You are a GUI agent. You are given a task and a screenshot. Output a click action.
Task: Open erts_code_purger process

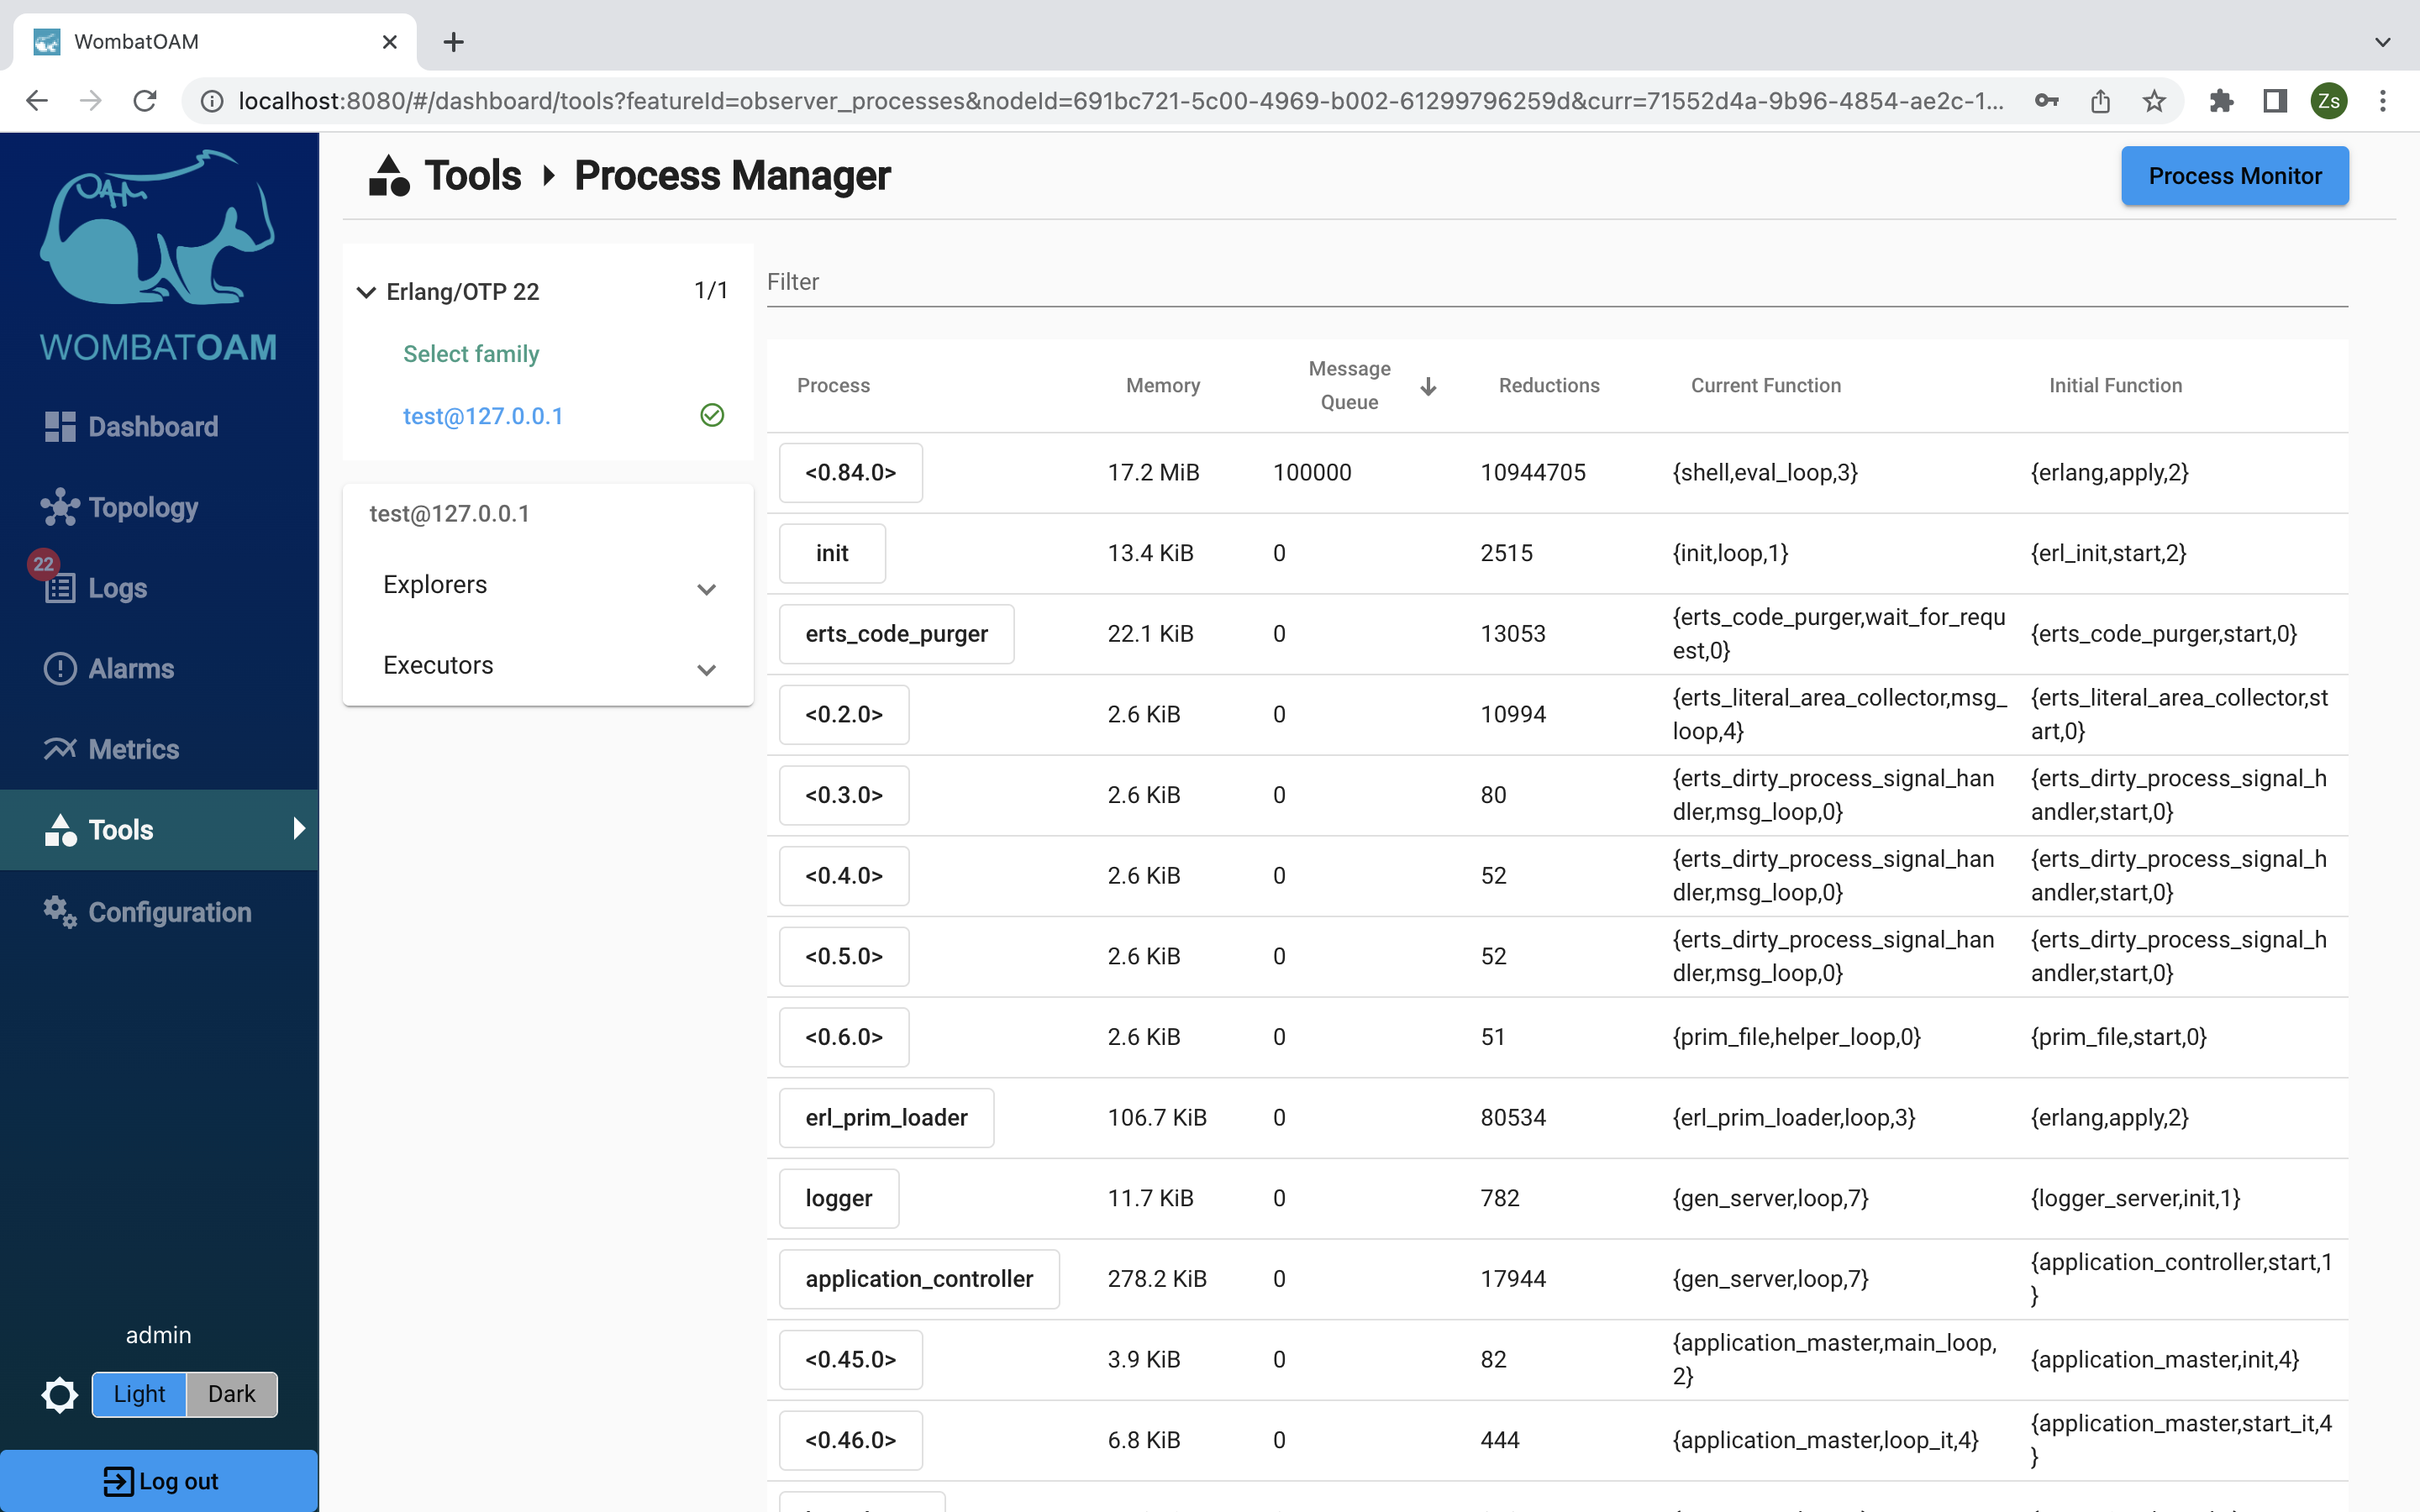pyautogui.click(x=896, y=634)
